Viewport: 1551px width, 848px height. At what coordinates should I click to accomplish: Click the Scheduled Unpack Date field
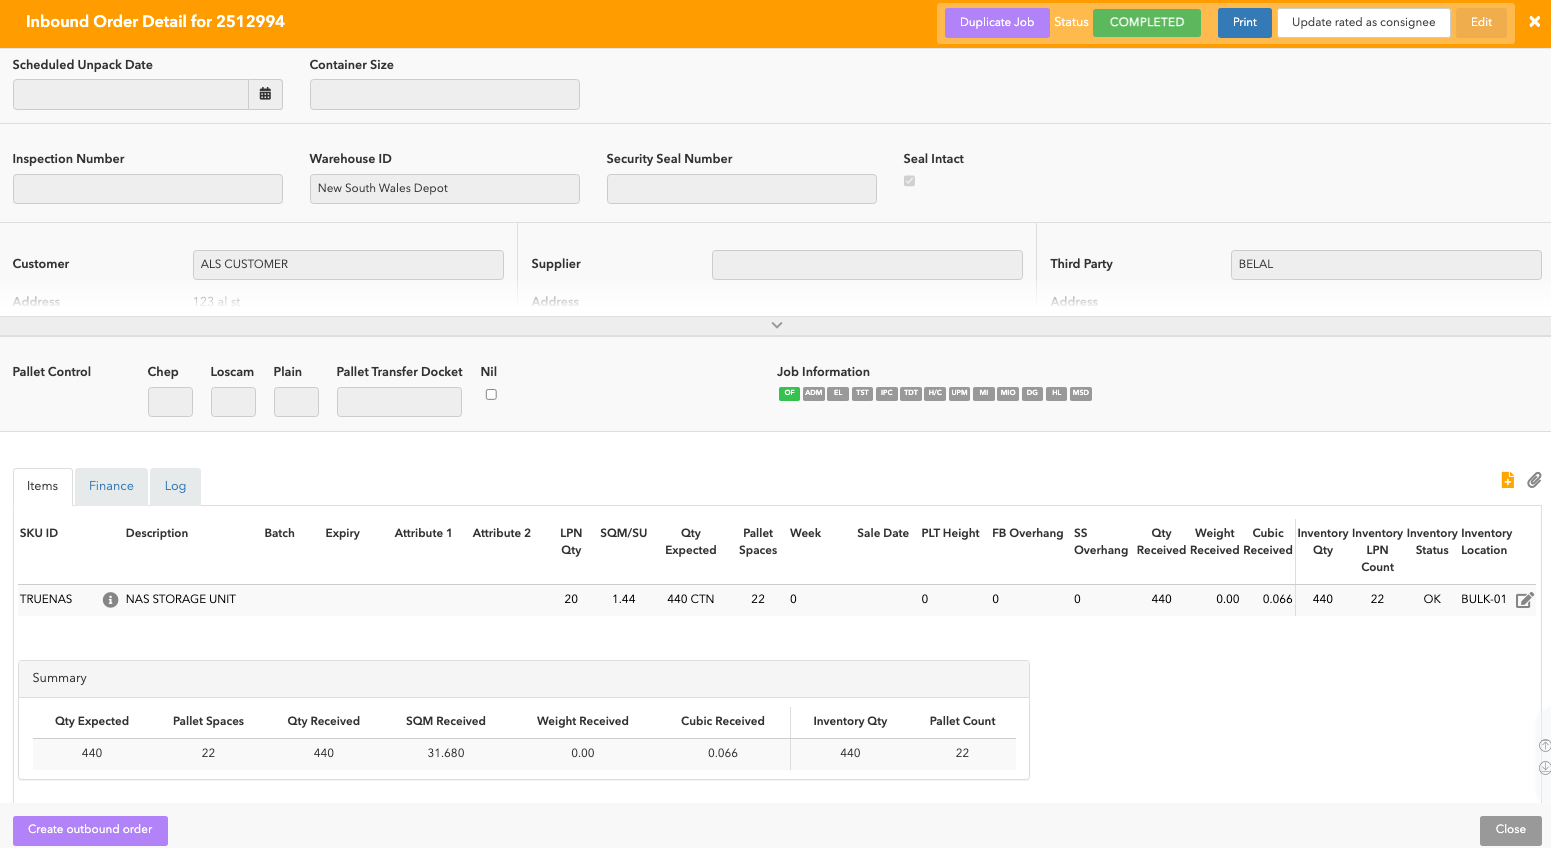click(x=131, y=94)
